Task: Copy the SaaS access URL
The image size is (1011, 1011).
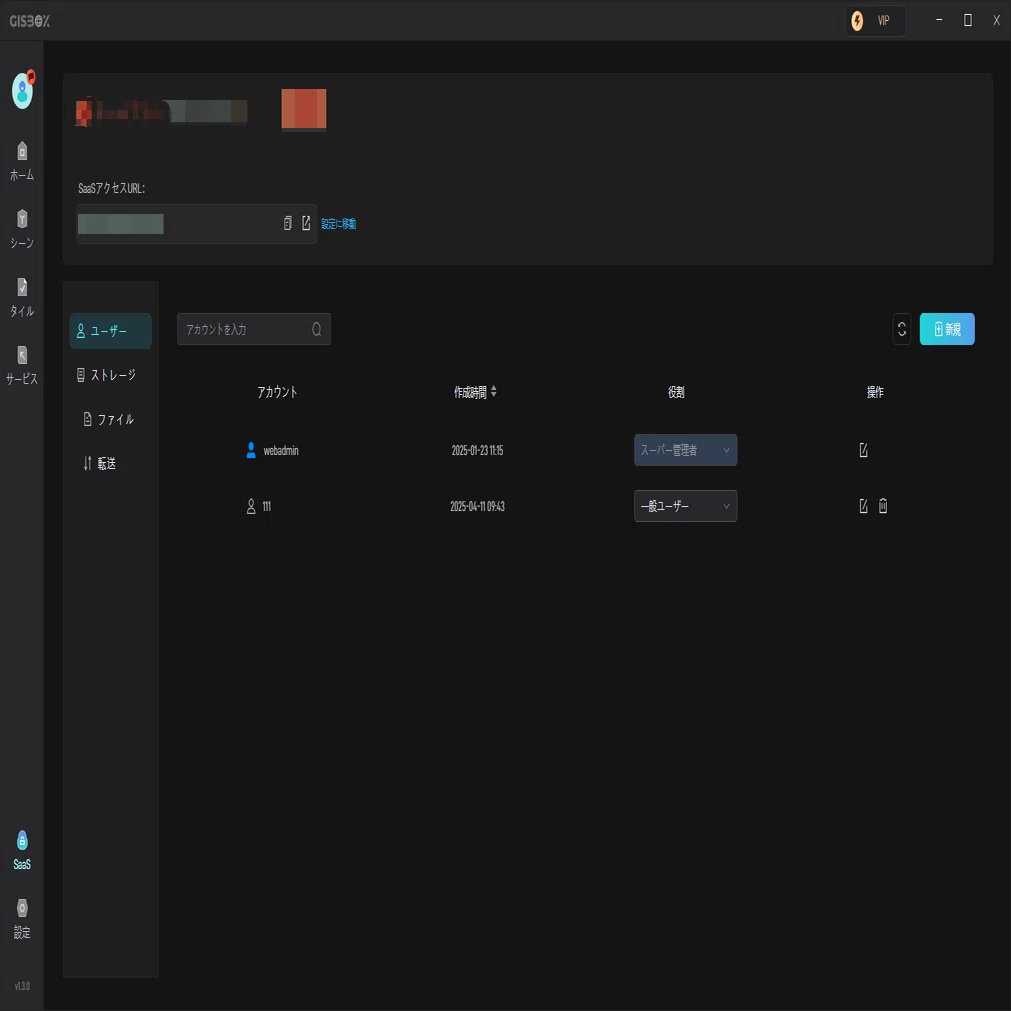Action: [288, 223]
